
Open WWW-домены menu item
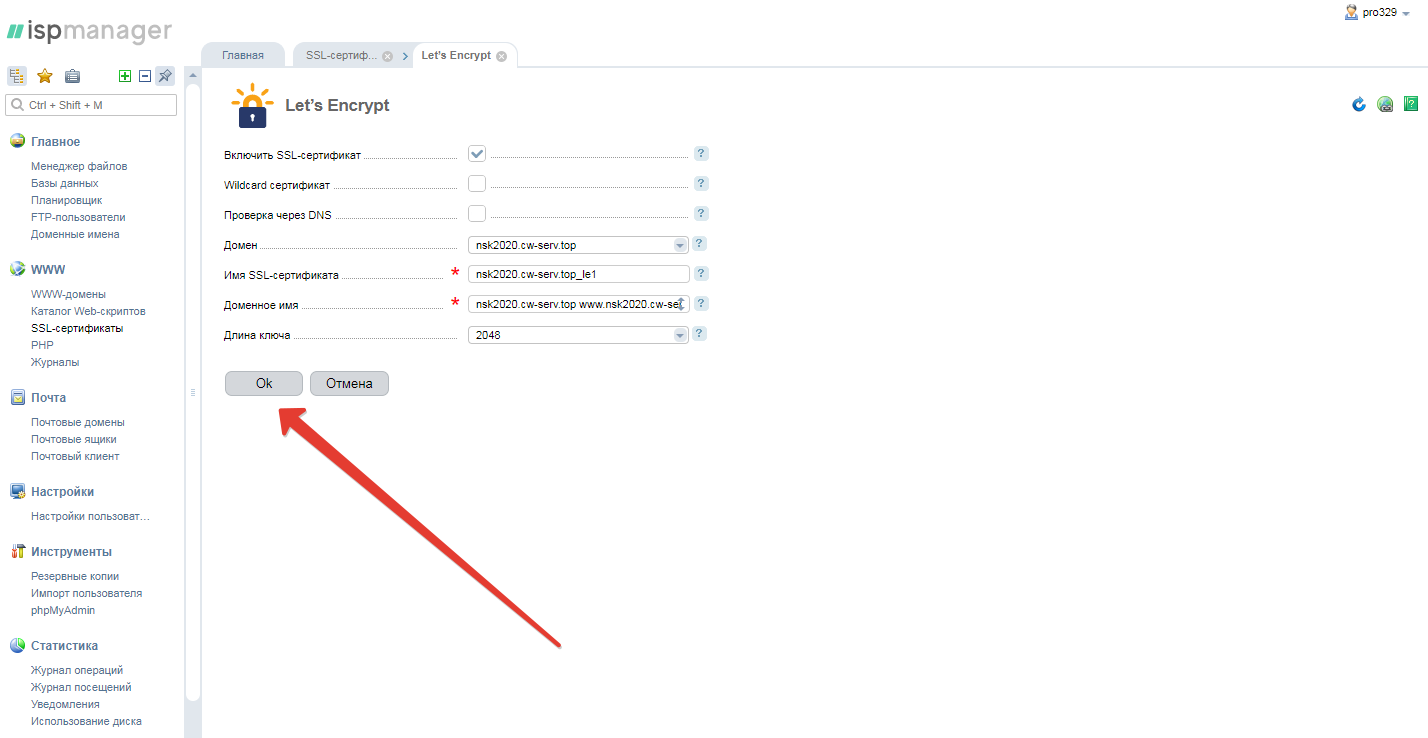pos(69,294)
